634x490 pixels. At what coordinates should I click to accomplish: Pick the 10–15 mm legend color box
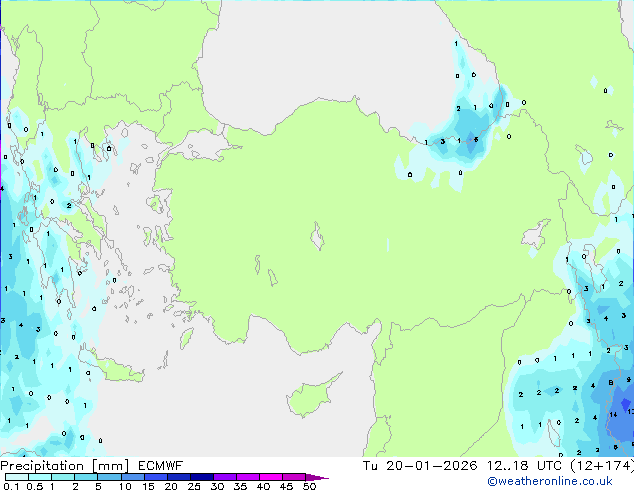[132, 477]
